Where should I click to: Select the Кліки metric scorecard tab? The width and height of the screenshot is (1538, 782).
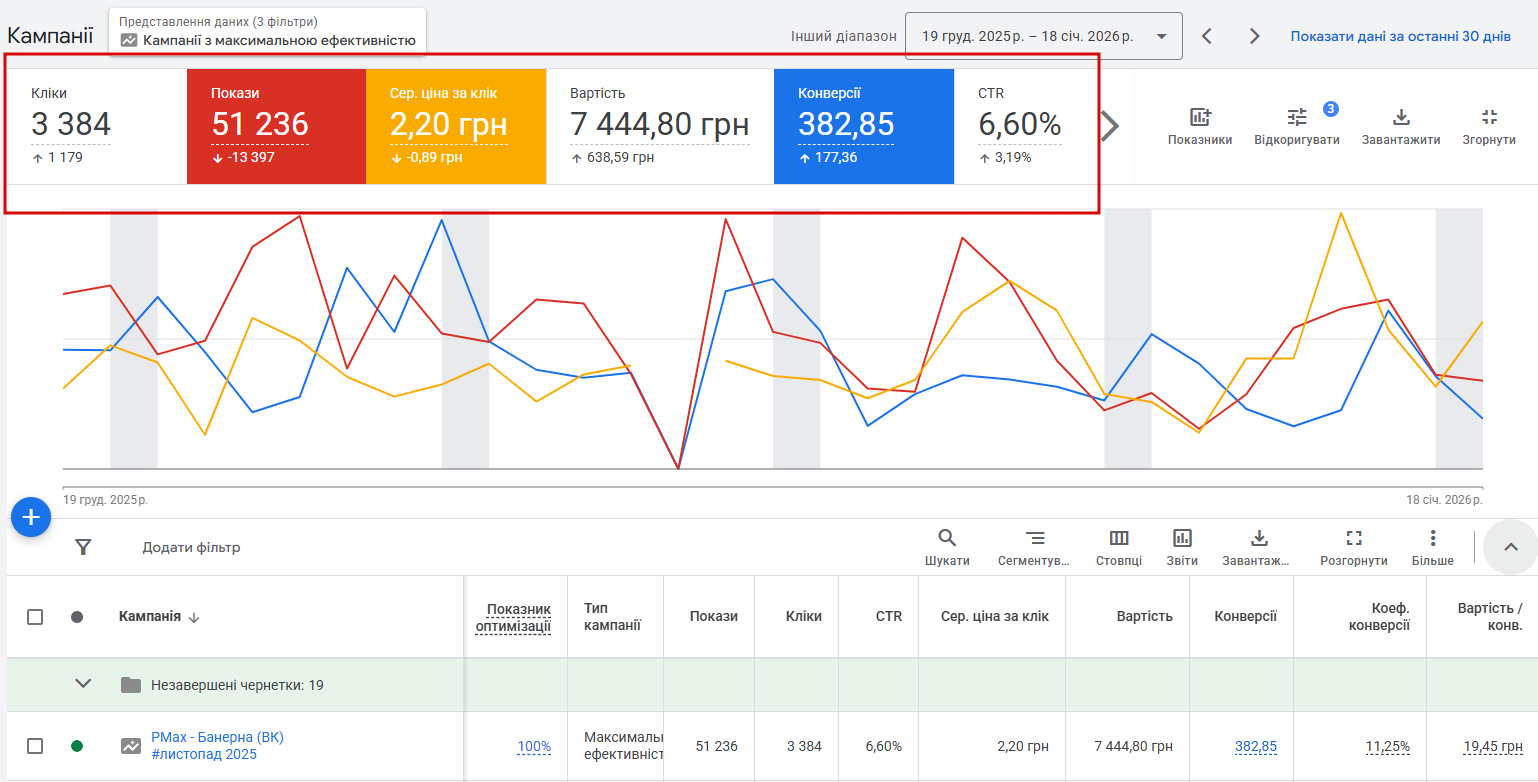97,126
